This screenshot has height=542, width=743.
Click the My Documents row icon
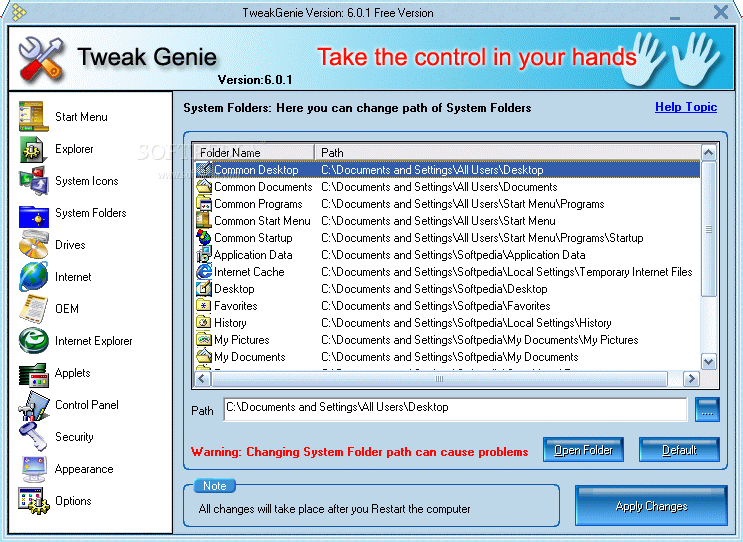coord(204,356)
